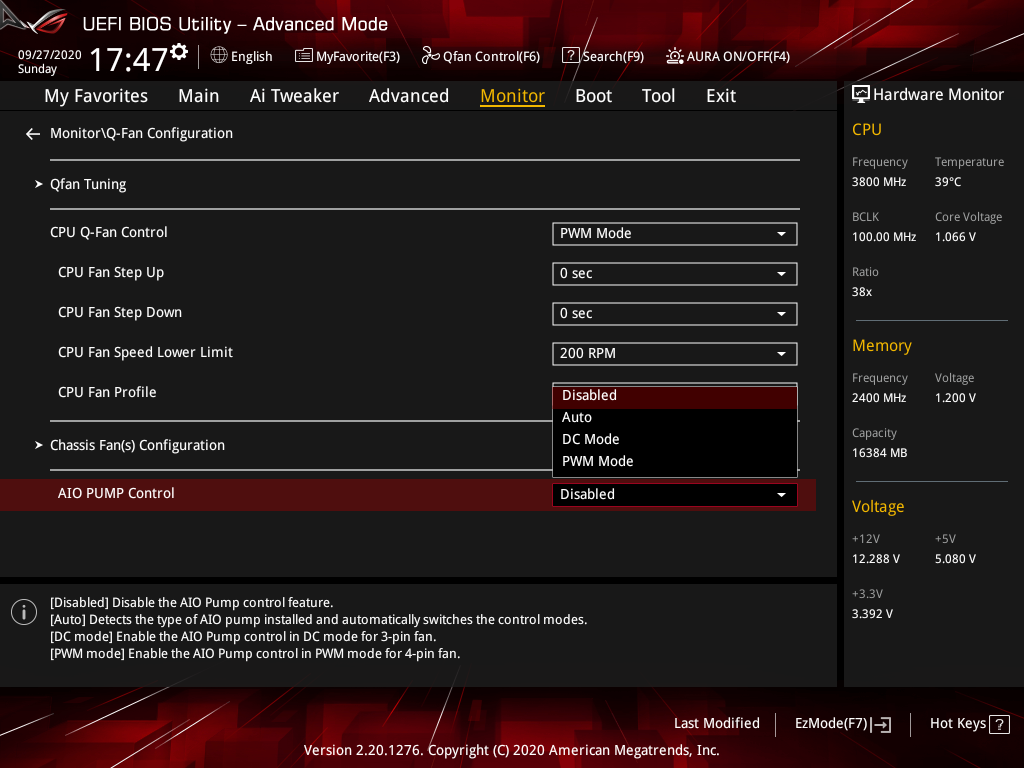
Task: Select the CPU Fan Profile label
Action: 107,392
